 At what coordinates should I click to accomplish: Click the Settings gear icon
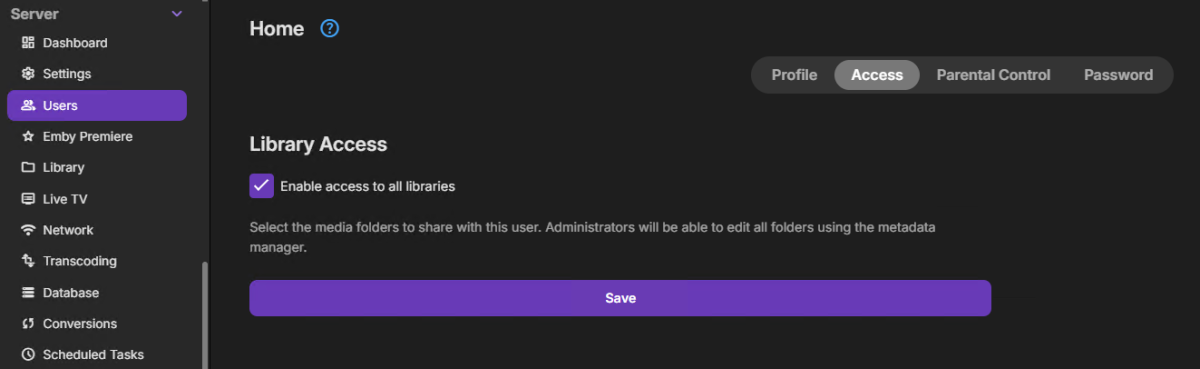pyautogui.click(x=28, y=74)
